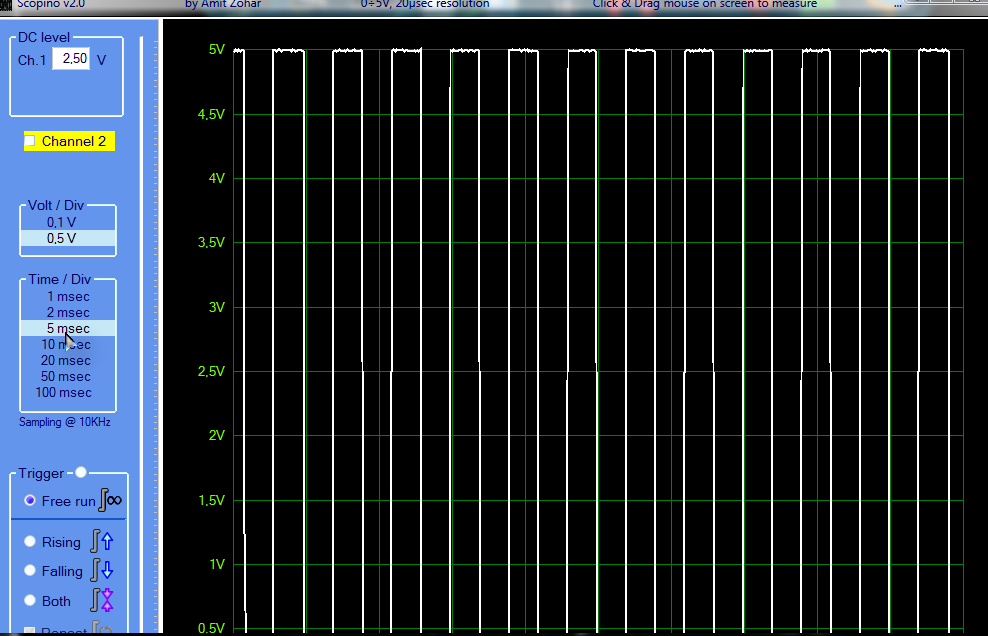
Task: Set Time / Div to 1 msec
Action: click(x=68, y=296)
